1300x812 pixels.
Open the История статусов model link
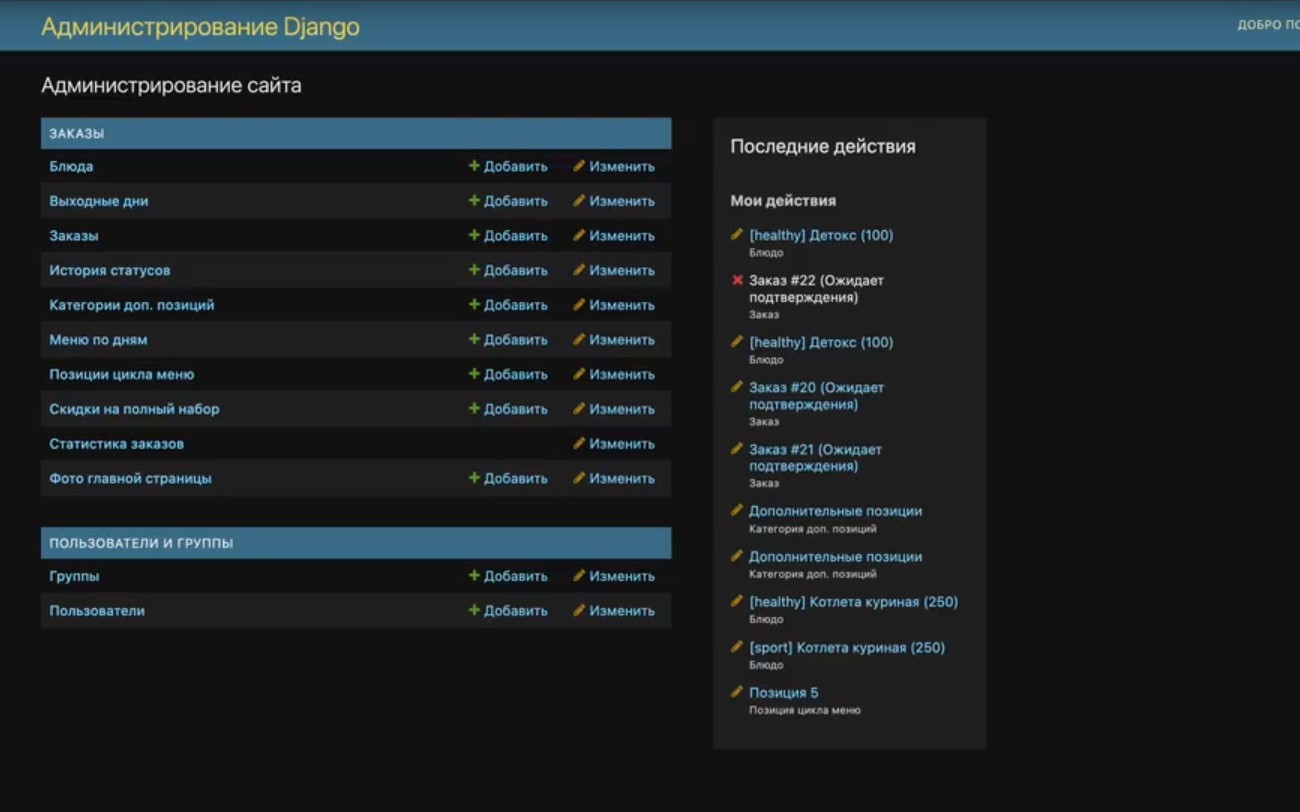point(110,270)
